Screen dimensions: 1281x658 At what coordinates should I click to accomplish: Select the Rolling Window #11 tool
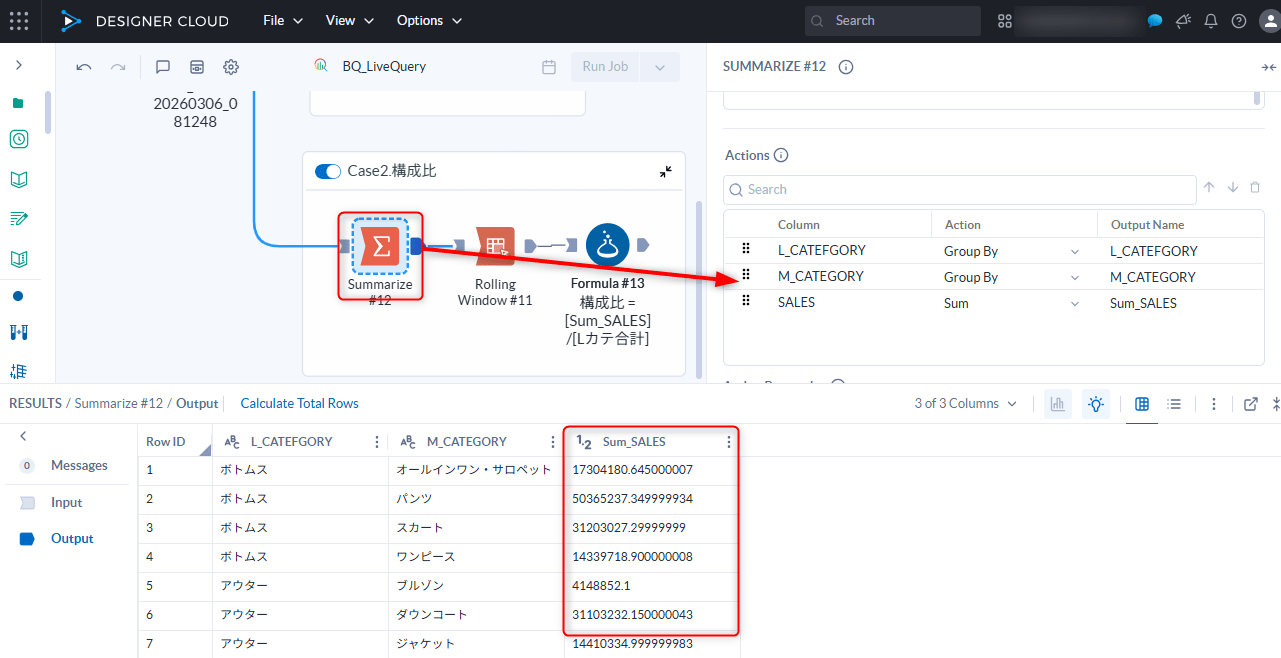pos(495,246)
